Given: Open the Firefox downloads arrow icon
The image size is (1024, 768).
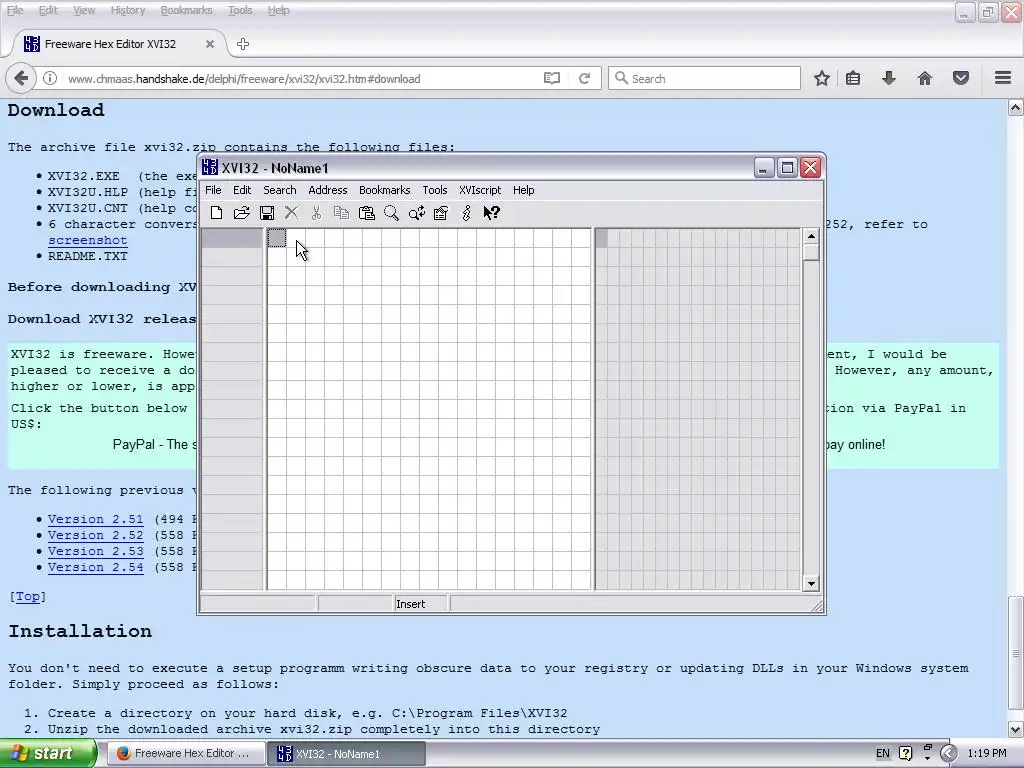Looking at the screenshot, I should (889, 78).
